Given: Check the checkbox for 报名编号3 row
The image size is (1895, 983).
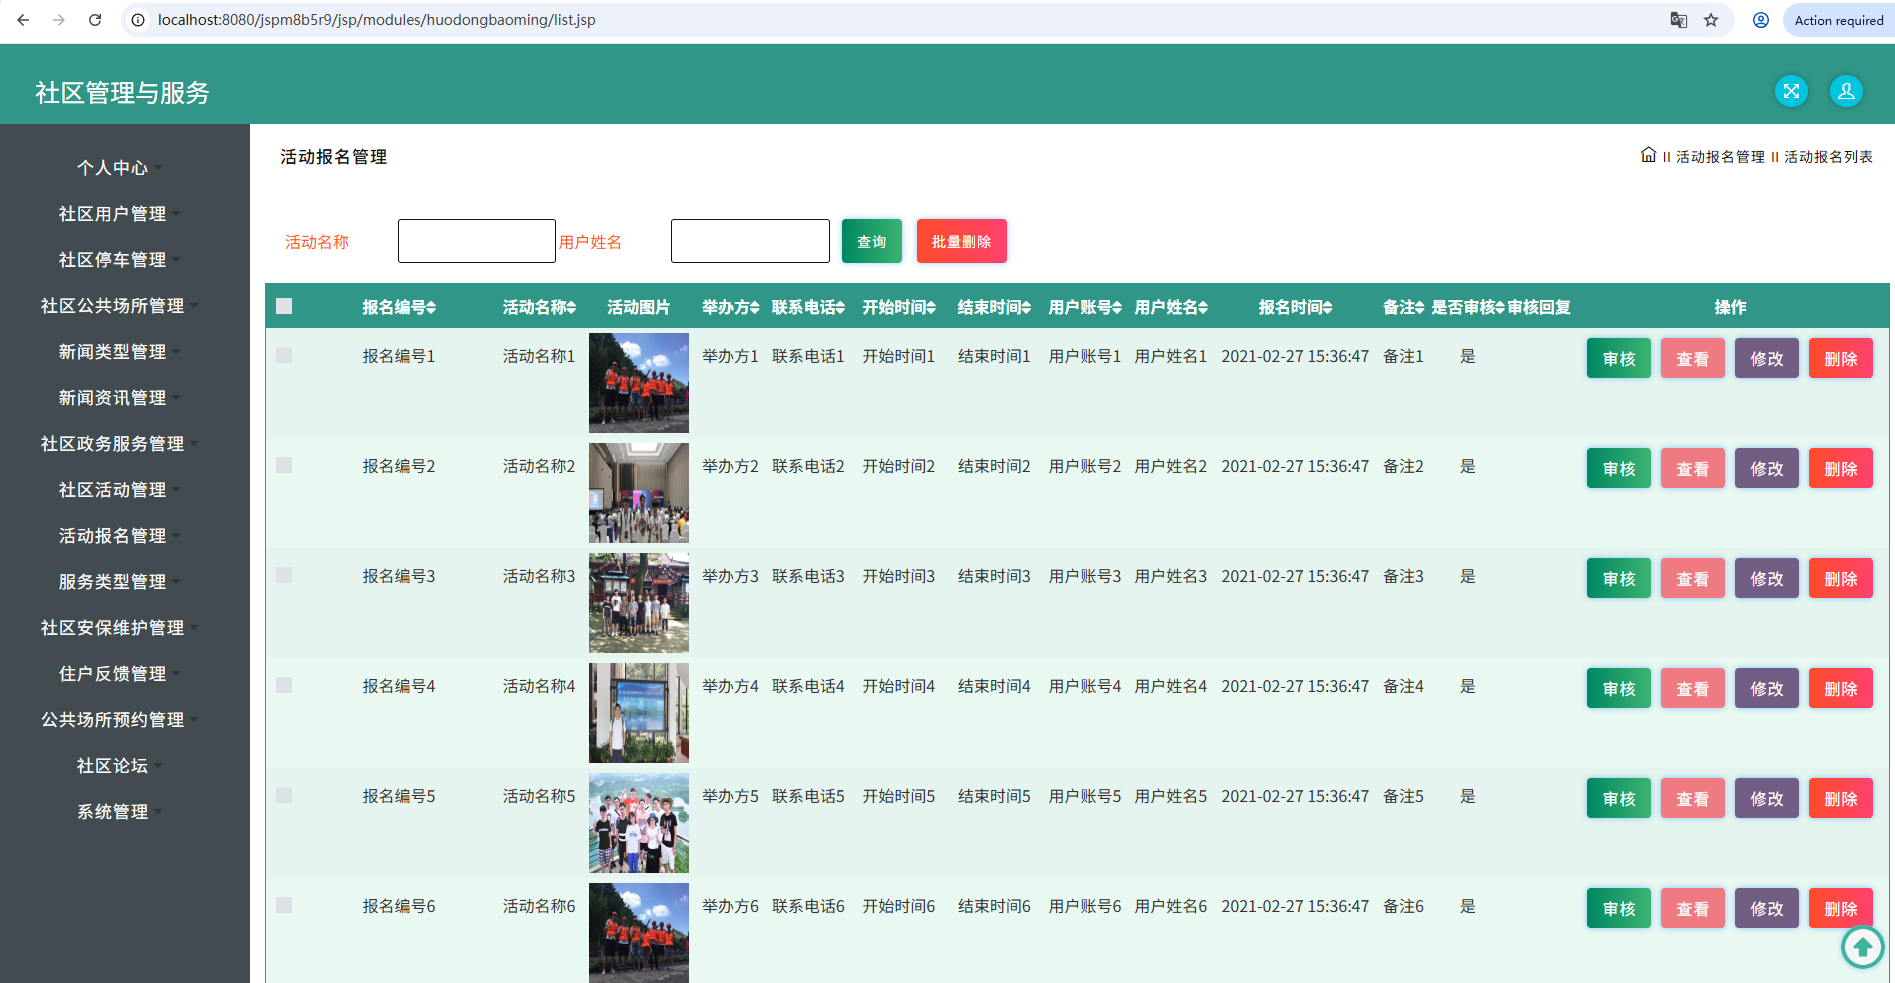Looking at the screenshot, I should click(284, 575).
